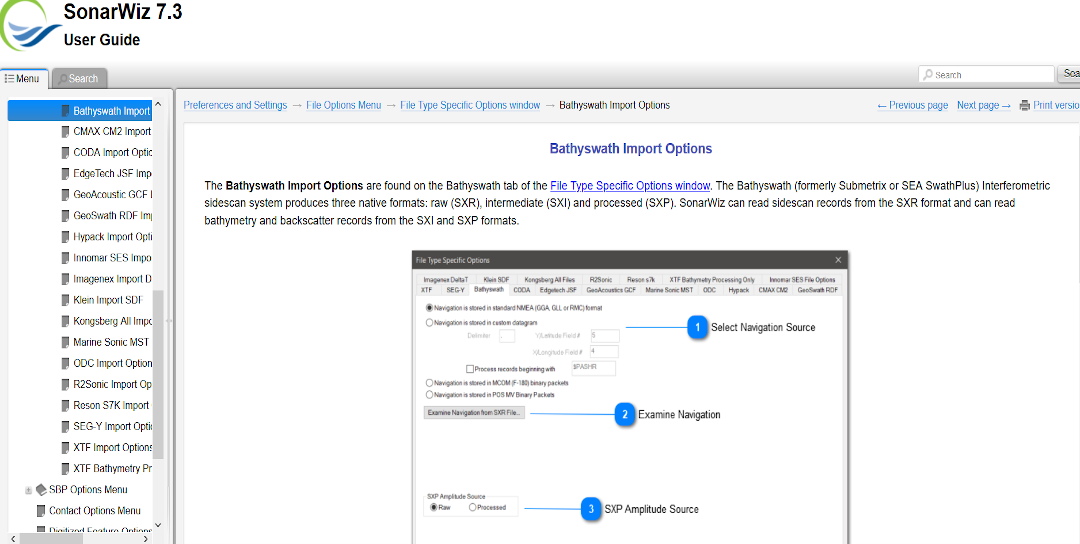Click page icon beside Bathyswath Import

click(65, 111)
